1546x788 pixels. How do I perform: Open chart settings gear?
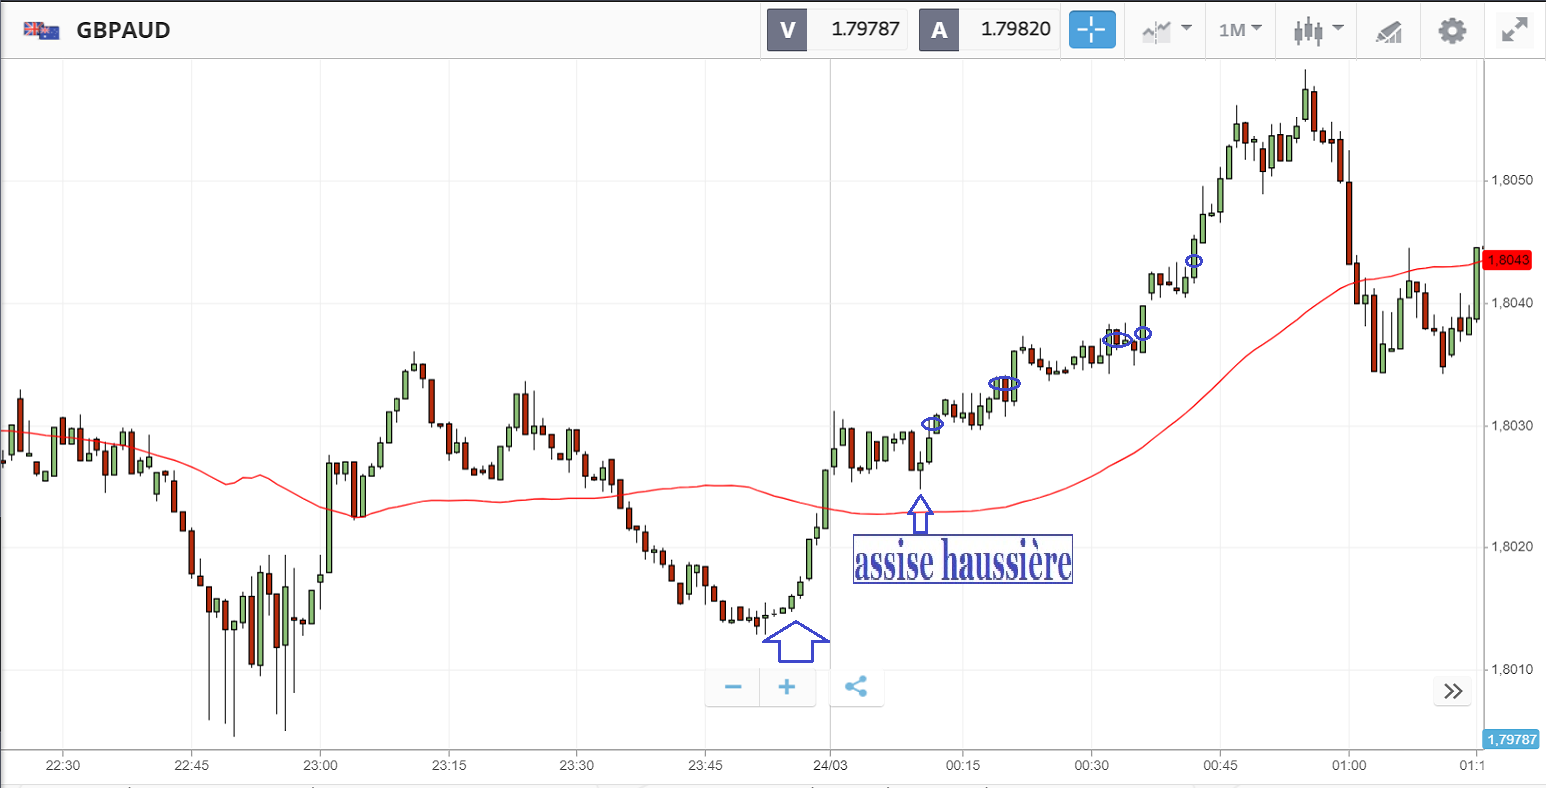tap(1452, 30)
